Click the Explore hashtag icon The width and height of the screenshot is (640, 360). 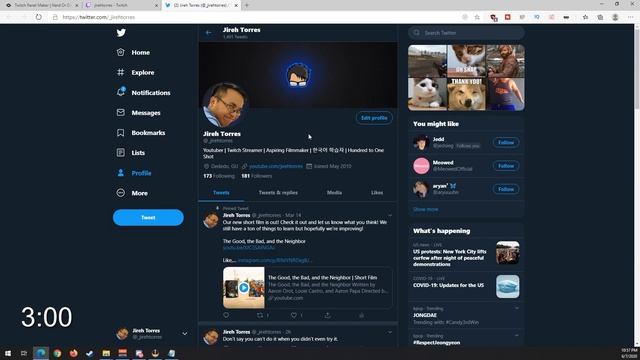120,72
